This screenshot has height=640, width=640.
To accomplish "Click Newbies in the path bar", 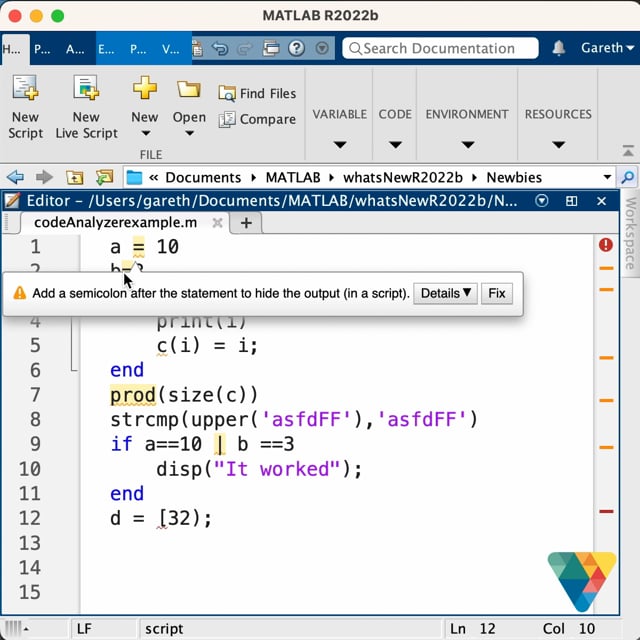I will pyautogui.click(x=514, y=178).
